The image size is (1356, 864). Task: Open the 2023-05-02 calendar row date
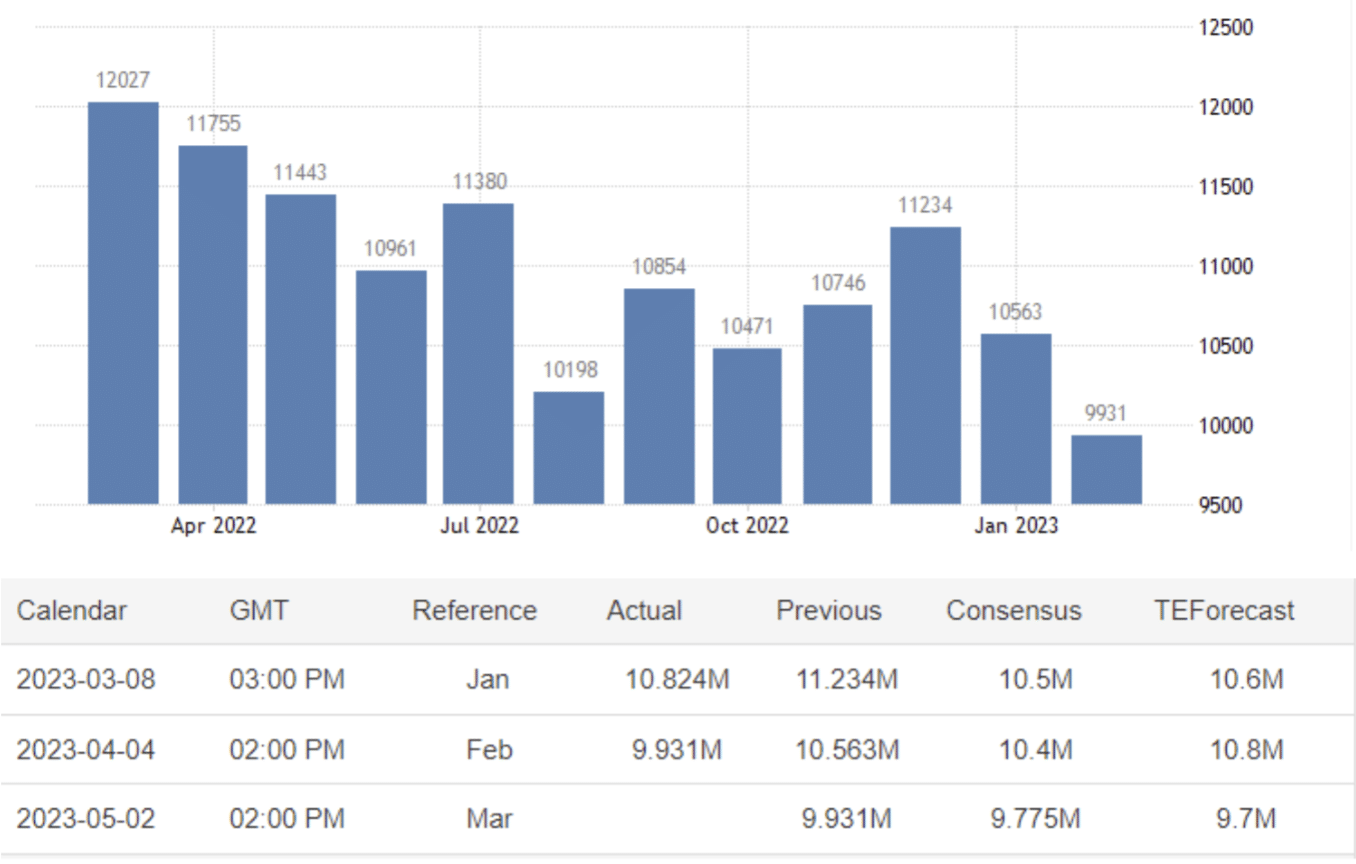(x=86, y=819)
